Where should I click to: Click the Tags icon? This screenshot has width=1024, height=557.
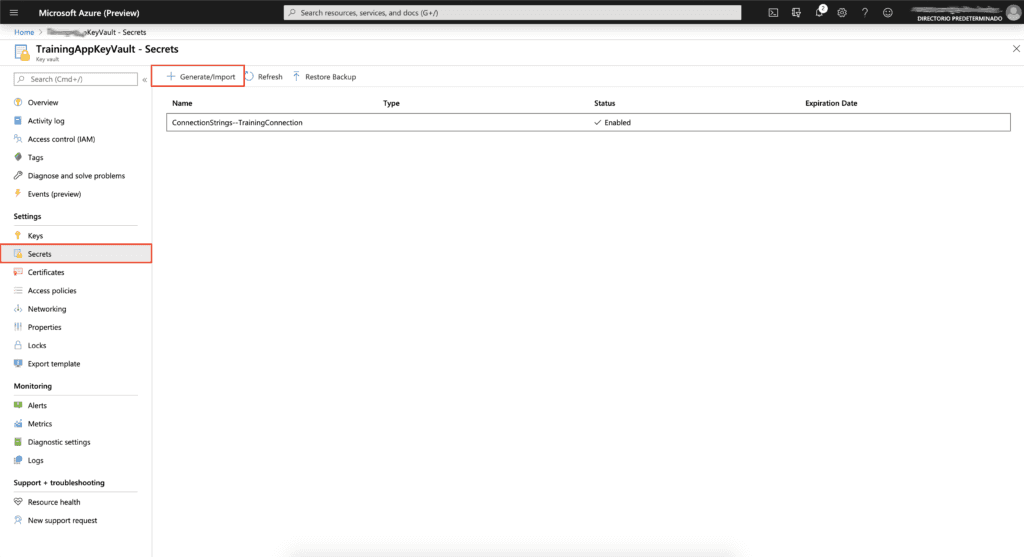point(18,157)
